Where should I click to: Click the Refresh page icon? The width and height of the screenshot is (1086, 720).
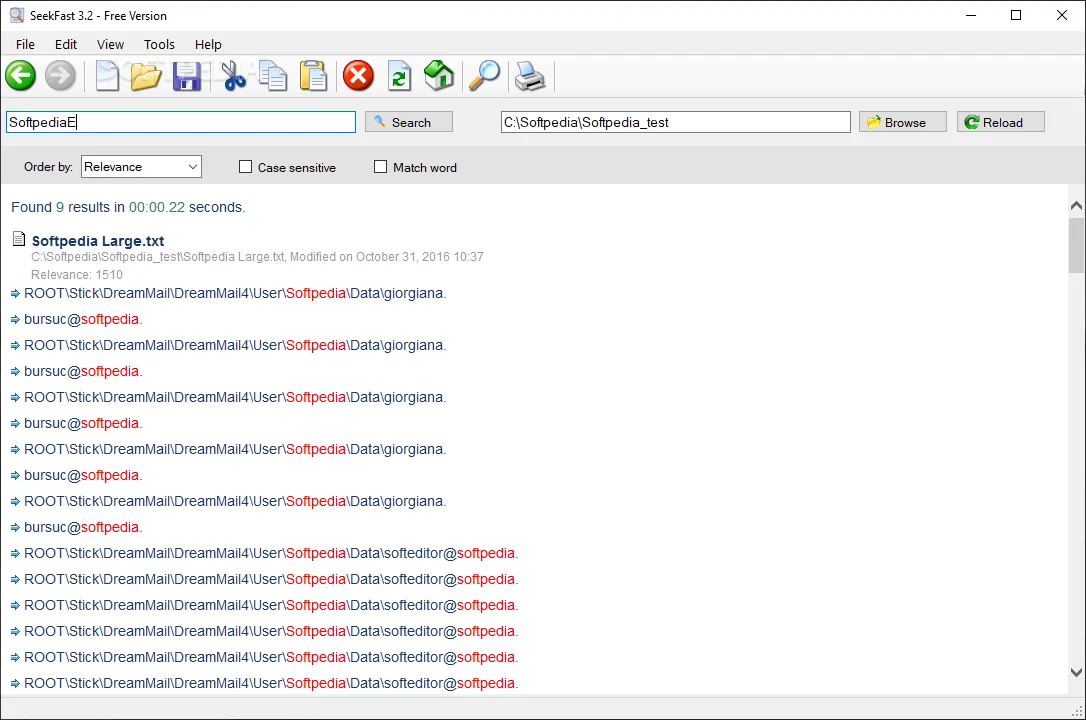pyautogui.click(x=399, y=75)
